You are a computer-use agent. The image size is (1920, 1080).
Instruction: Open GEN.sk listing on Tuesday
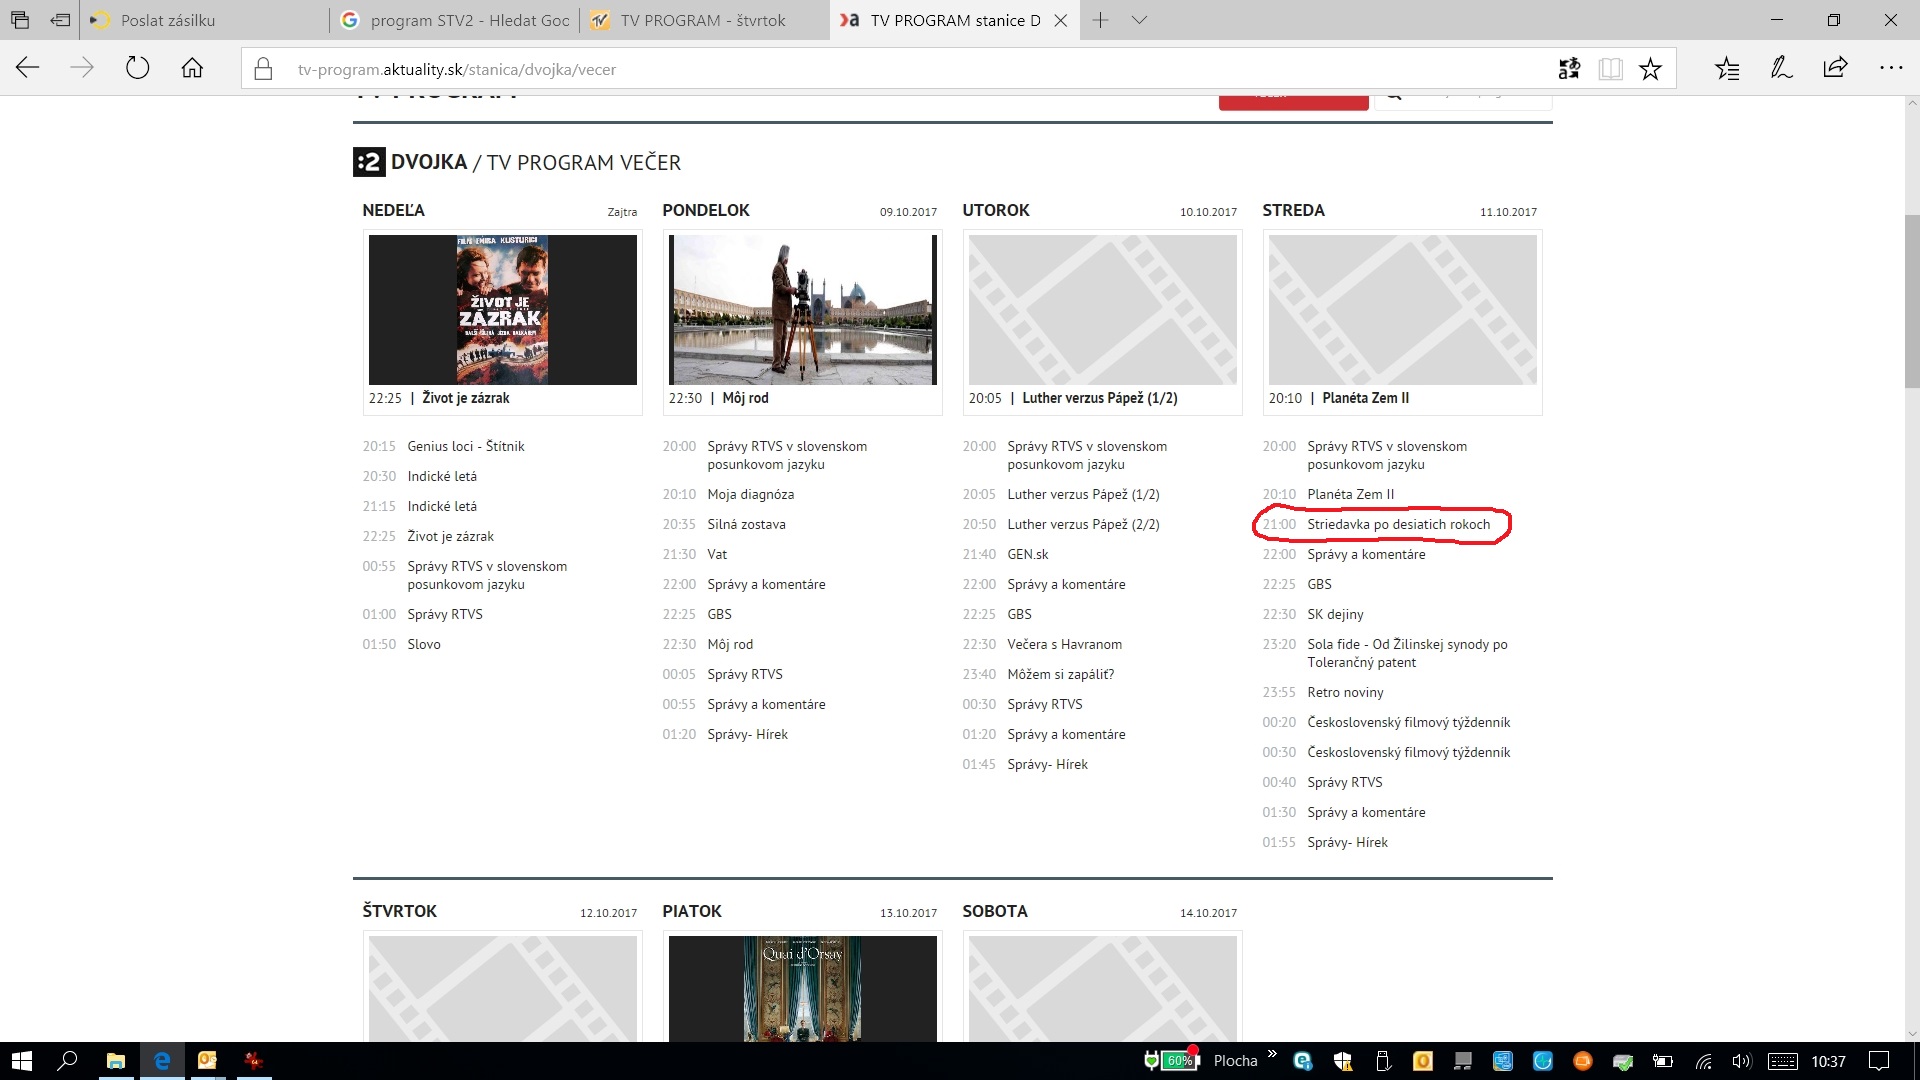coord(1027,554)
